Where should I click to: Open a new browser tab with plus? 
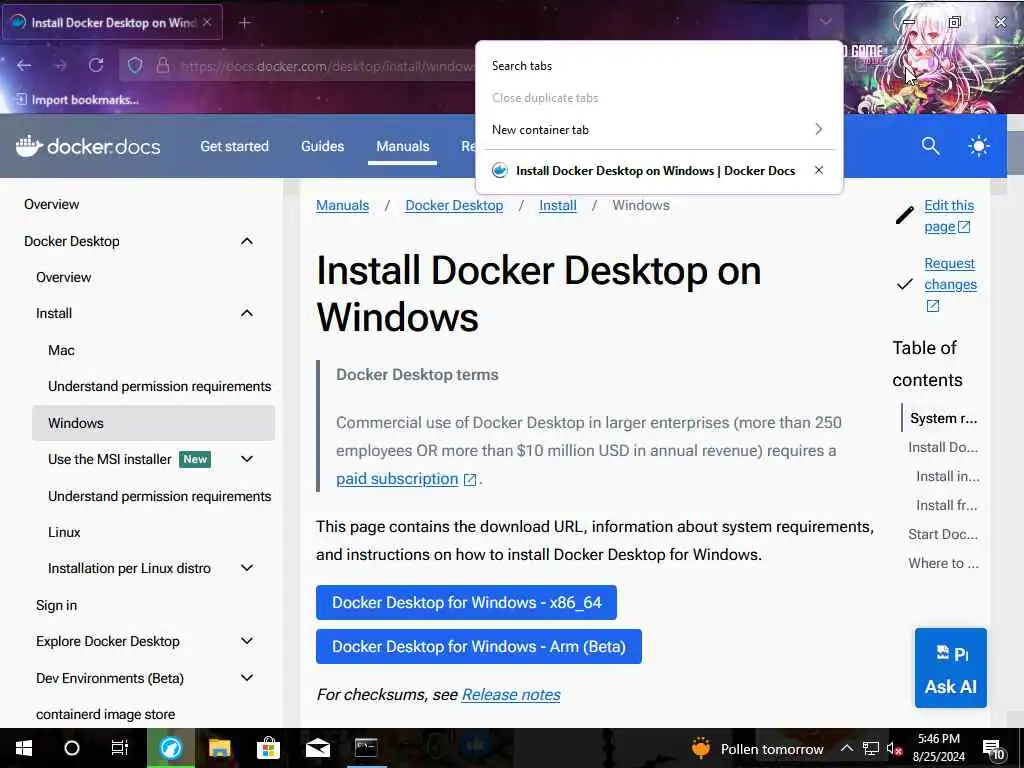pyautogui.click(x=245, y=23)
